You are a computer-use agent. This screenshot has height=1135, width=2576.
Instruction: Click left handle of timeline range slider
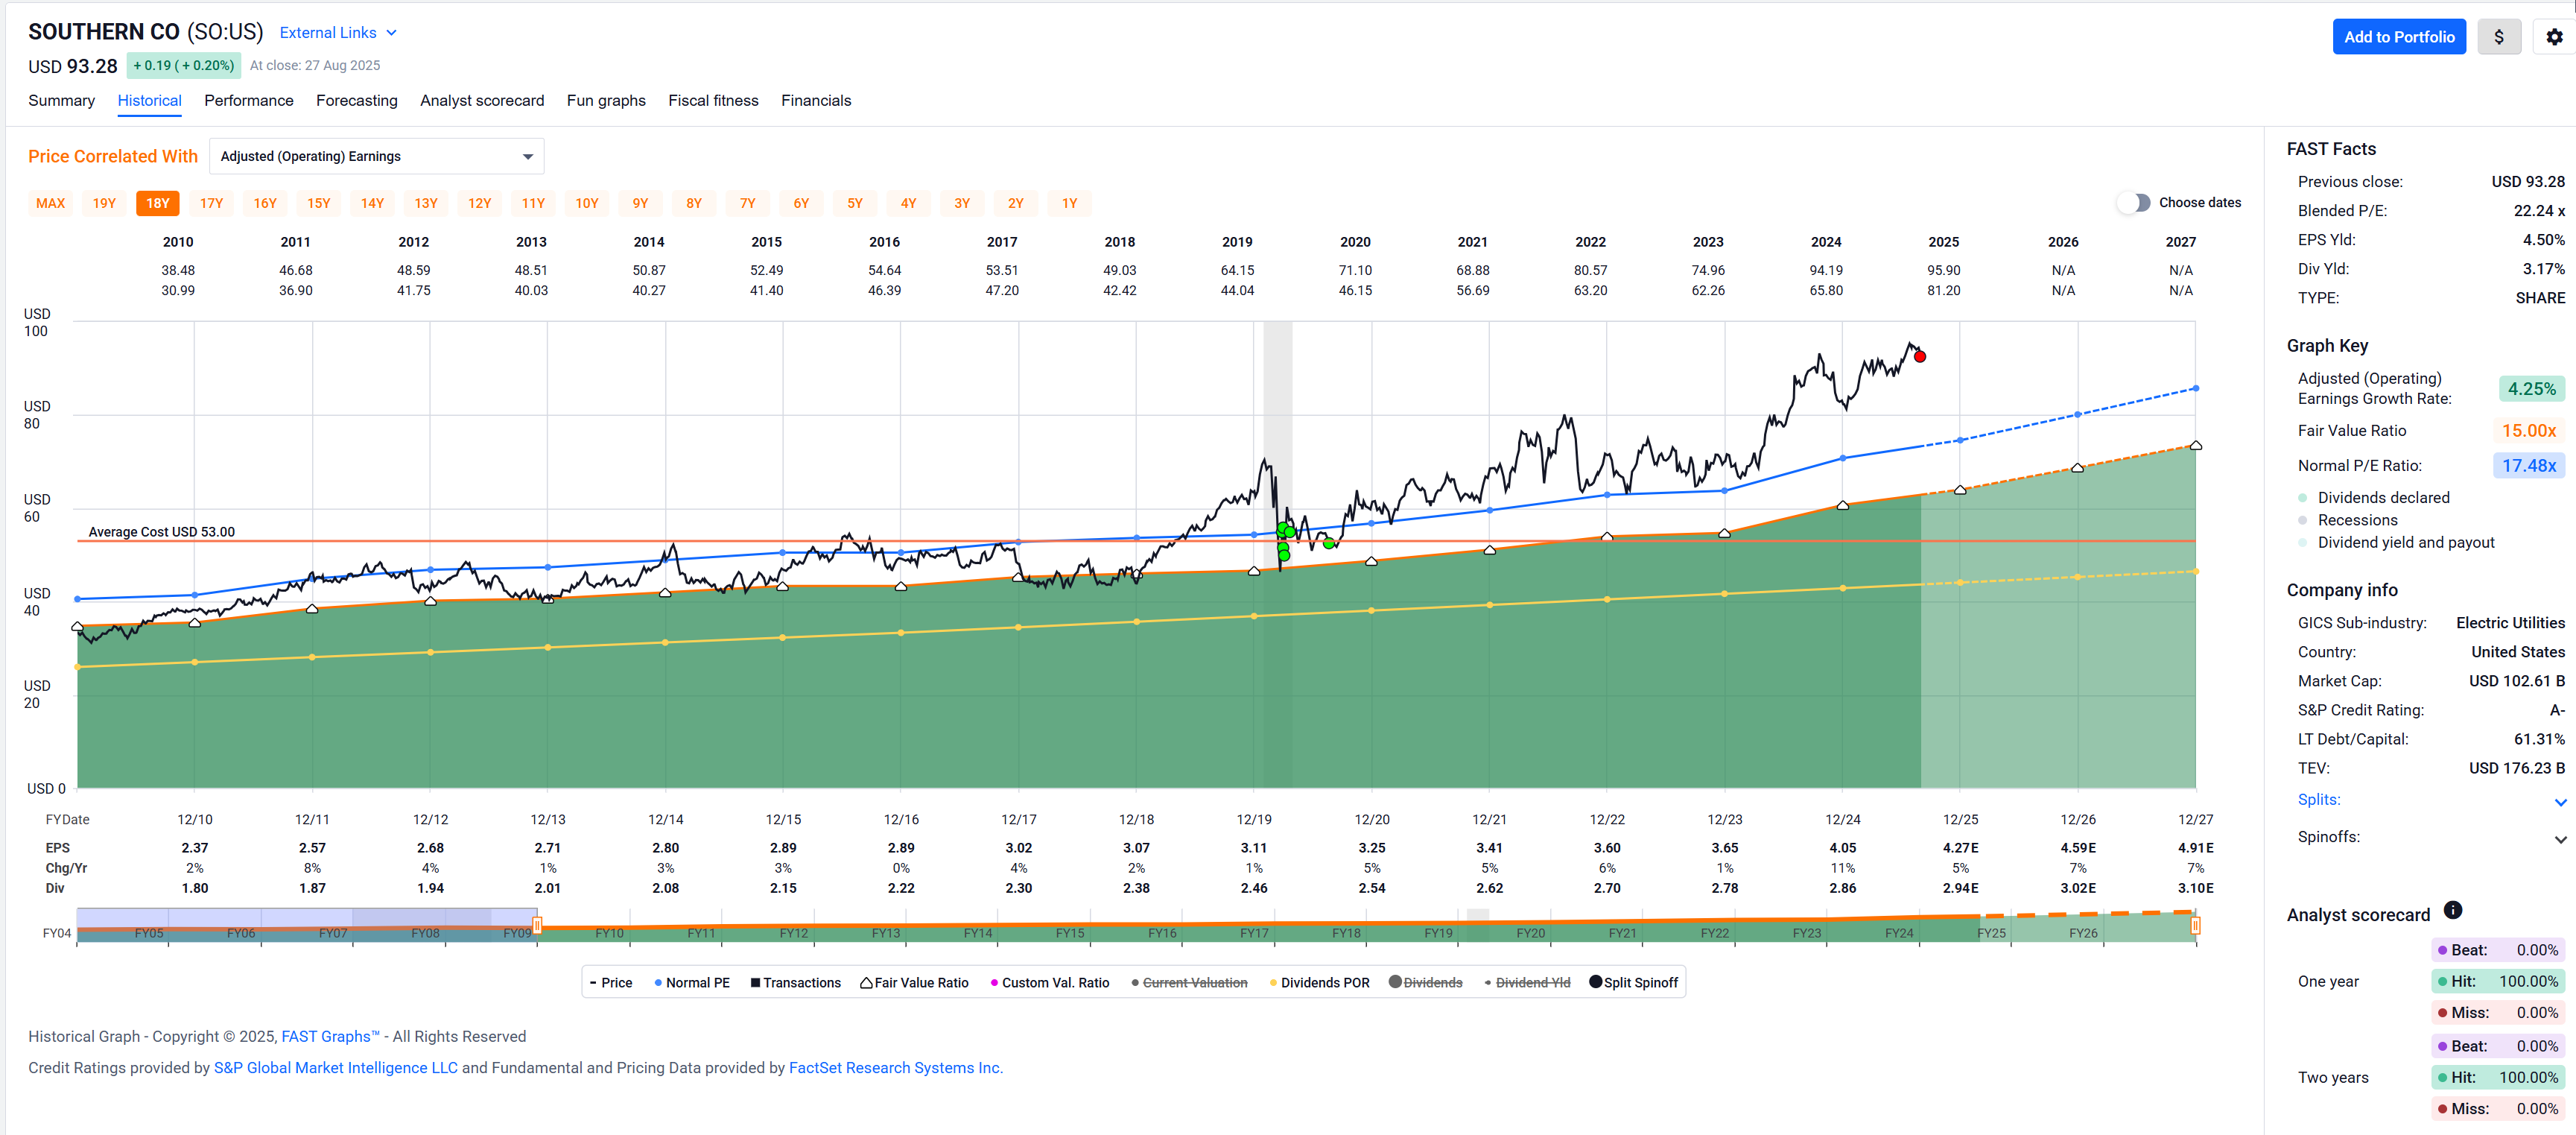(x=537, y=925)
